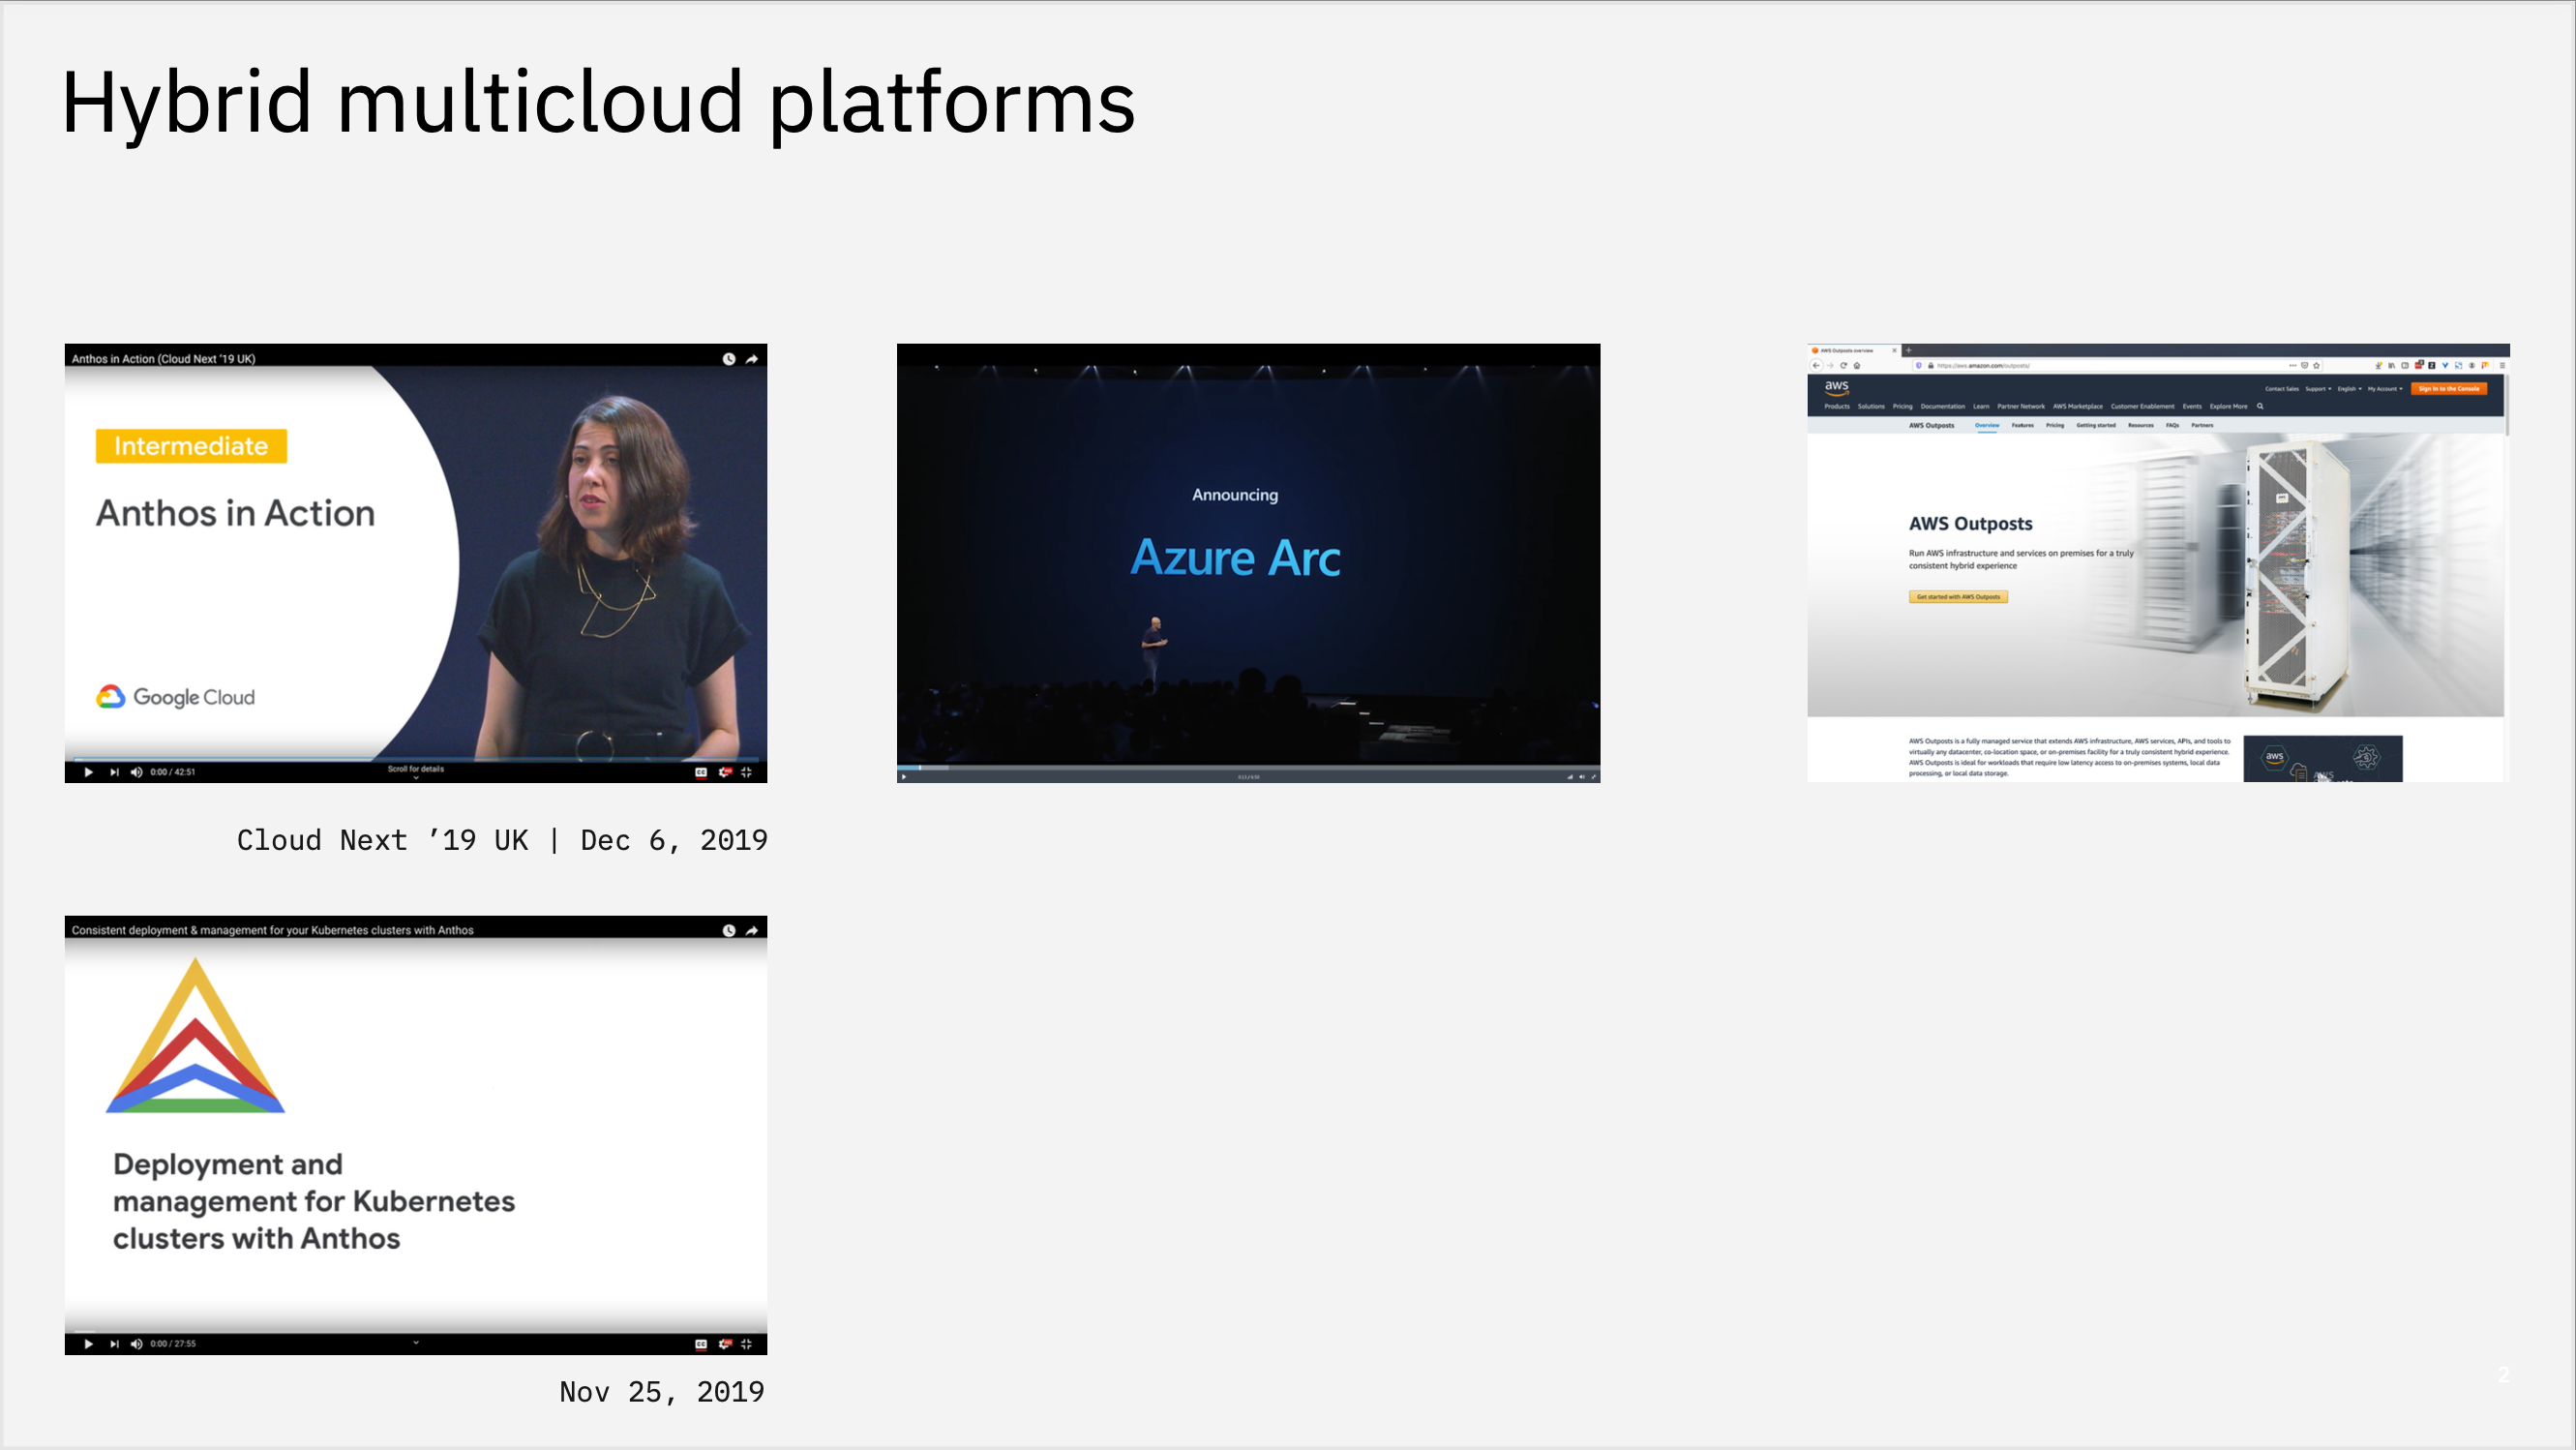Play the Anthos in Action video
This screenshot has height=1450, width=2576.
88,772
